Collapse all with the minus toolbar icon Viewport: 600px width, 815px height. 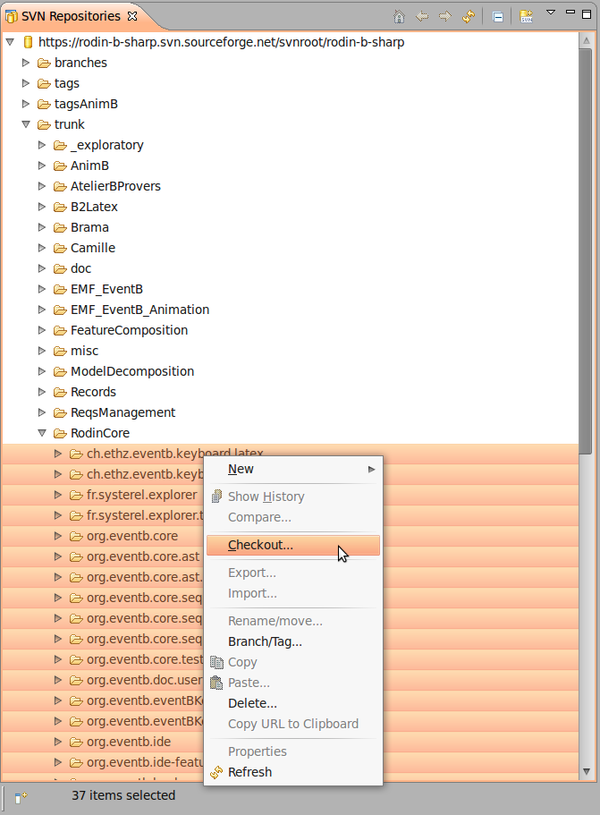(498, 17)
